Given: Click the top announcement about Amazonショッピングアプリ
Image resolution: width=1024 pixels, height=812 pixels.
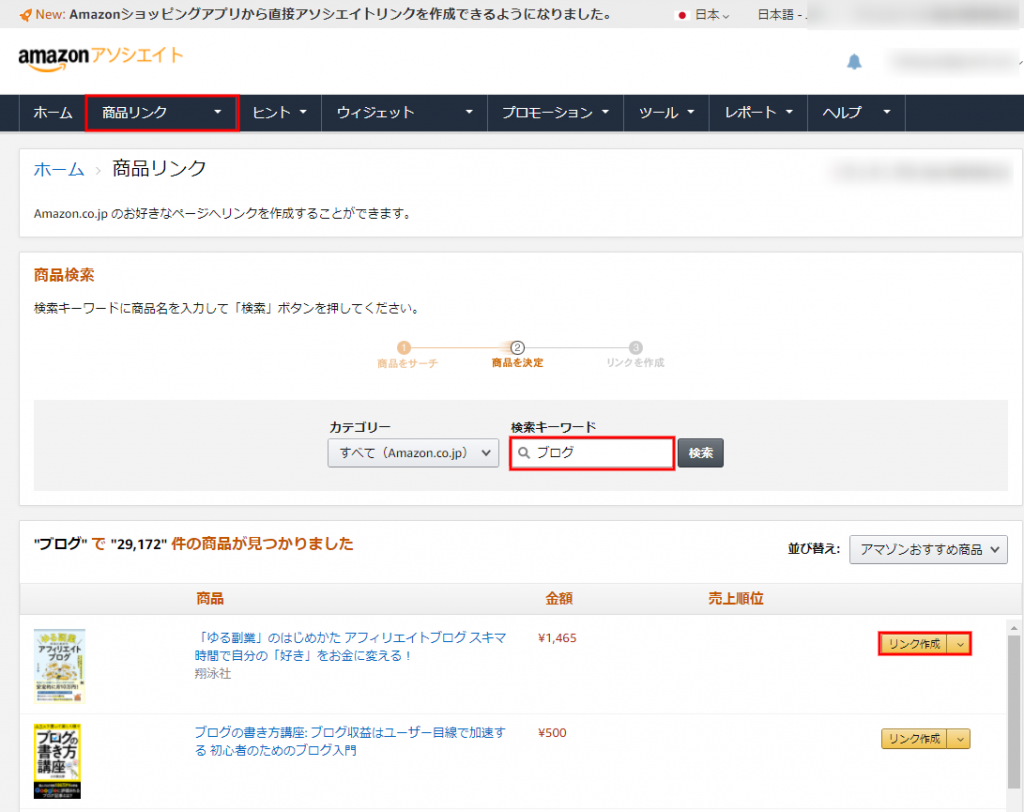Looking at the screenshot, I should click(x=340, y=14).
